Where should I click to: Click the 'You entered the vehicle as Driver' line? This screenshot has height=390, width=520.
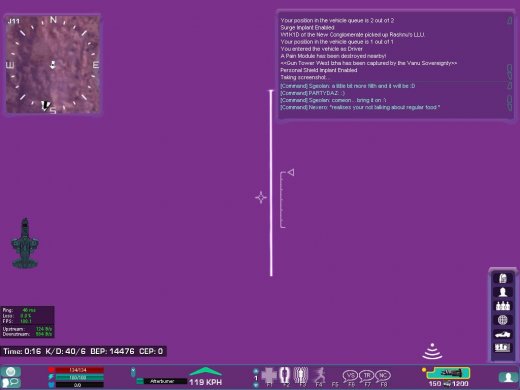tap(322, 49)
